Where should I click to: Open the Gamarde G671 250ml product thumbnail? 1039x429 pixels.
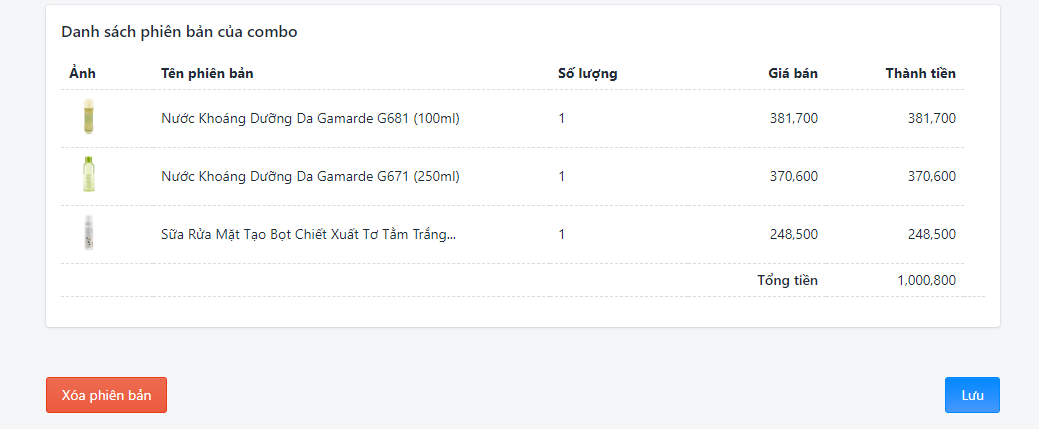click(89, 174)
